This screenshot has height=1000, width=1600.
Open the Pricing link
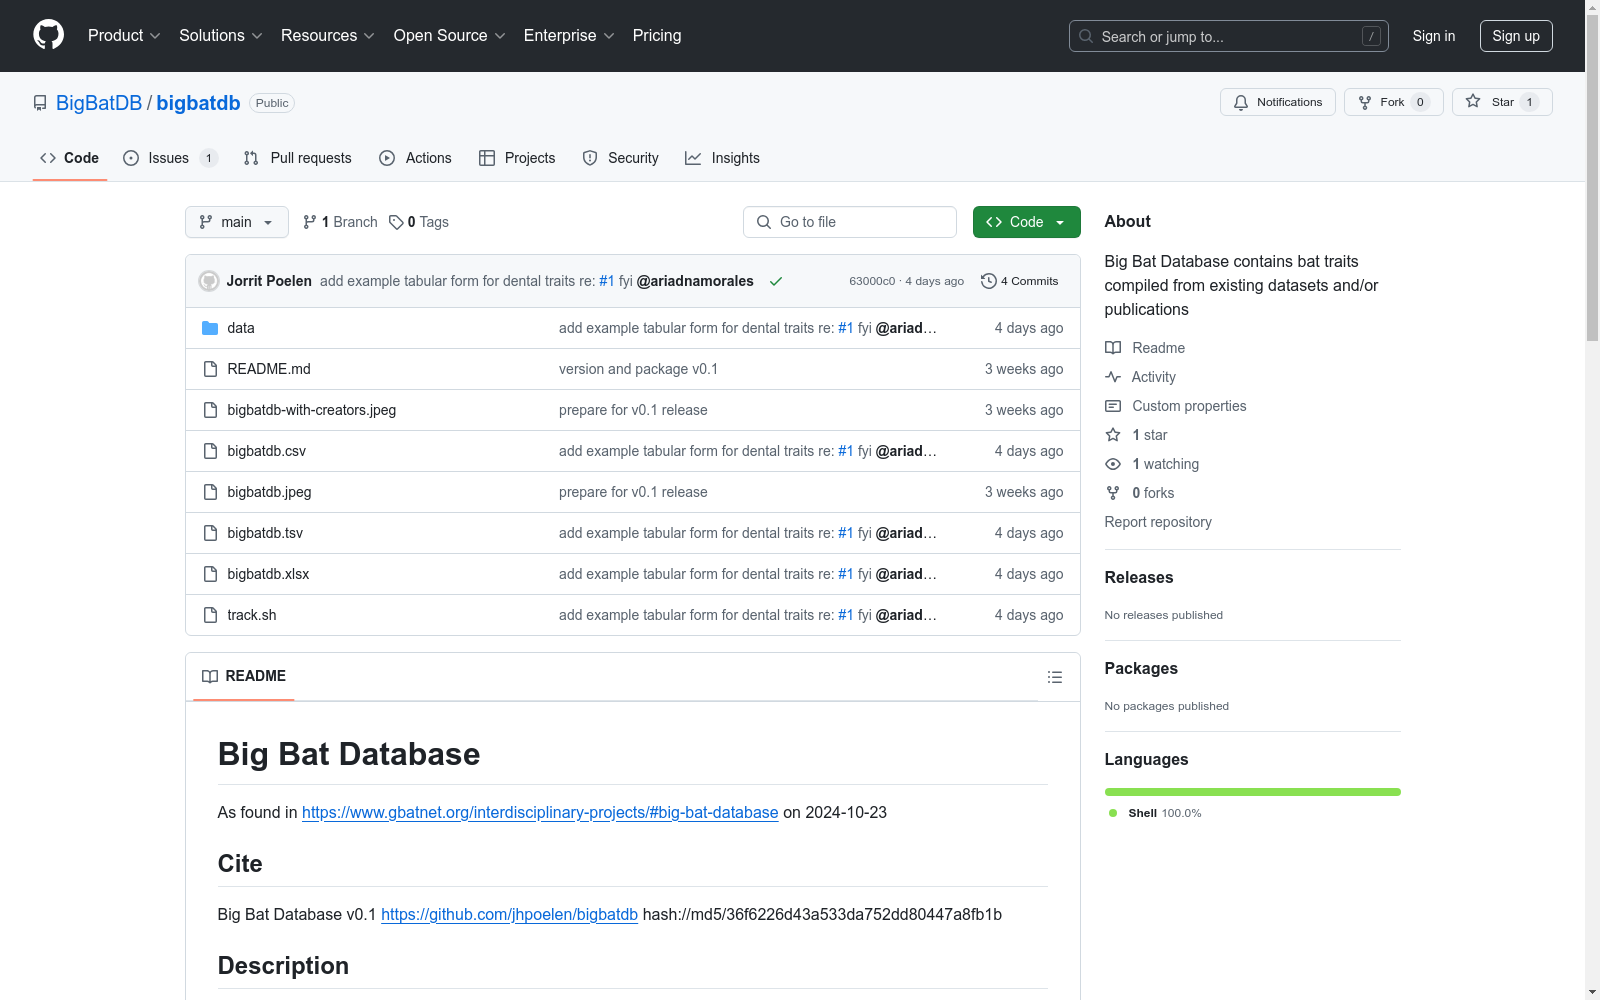click(657, 35)
